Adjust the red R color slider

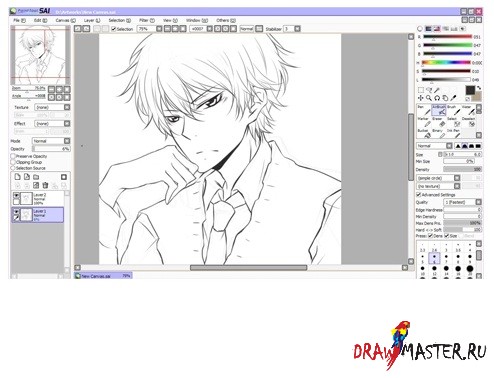tap(447, 37)
